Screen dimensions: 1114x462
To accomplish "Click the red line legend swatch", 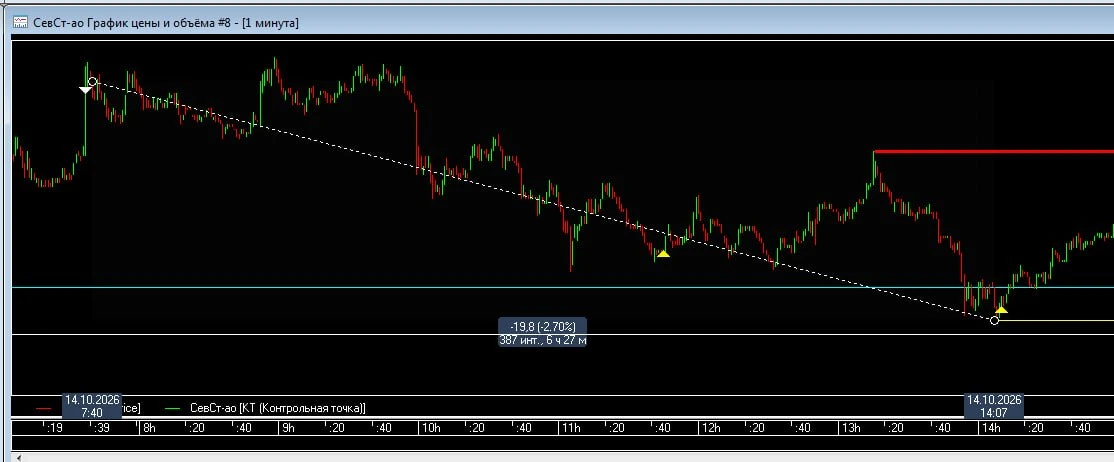I will 44,409.
